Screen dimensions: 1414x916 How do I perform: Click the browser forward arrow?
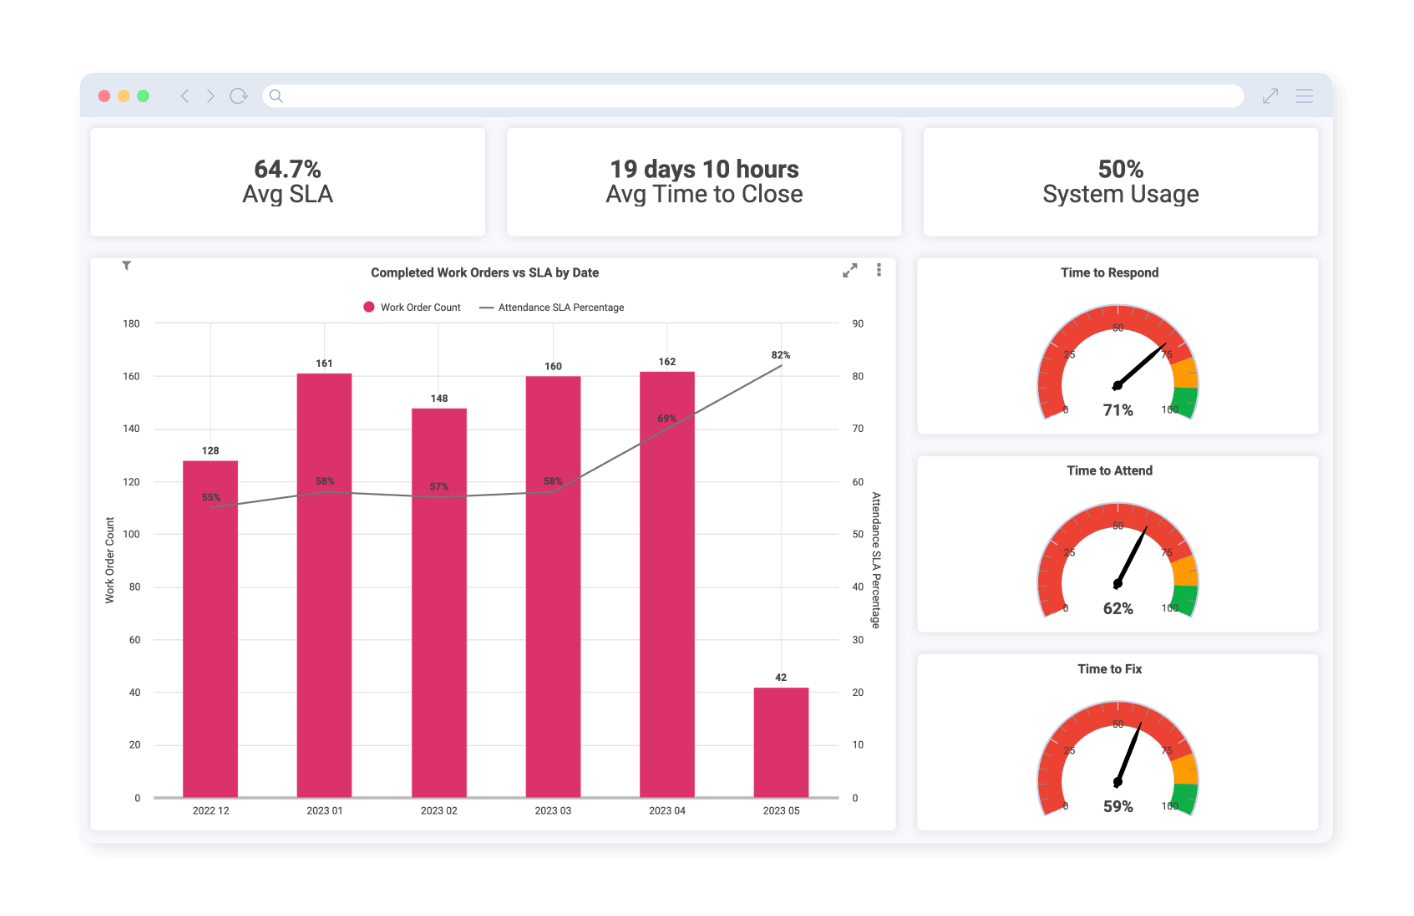(210, 96)
